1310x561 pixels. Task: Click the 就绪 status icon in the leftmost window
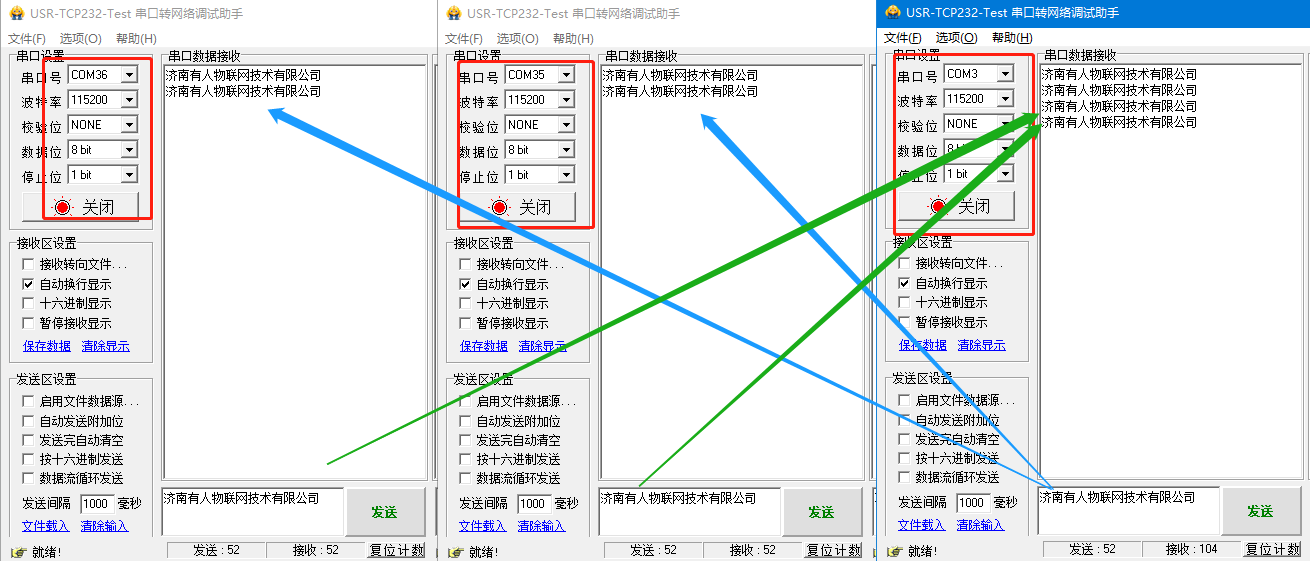(17, 552)
